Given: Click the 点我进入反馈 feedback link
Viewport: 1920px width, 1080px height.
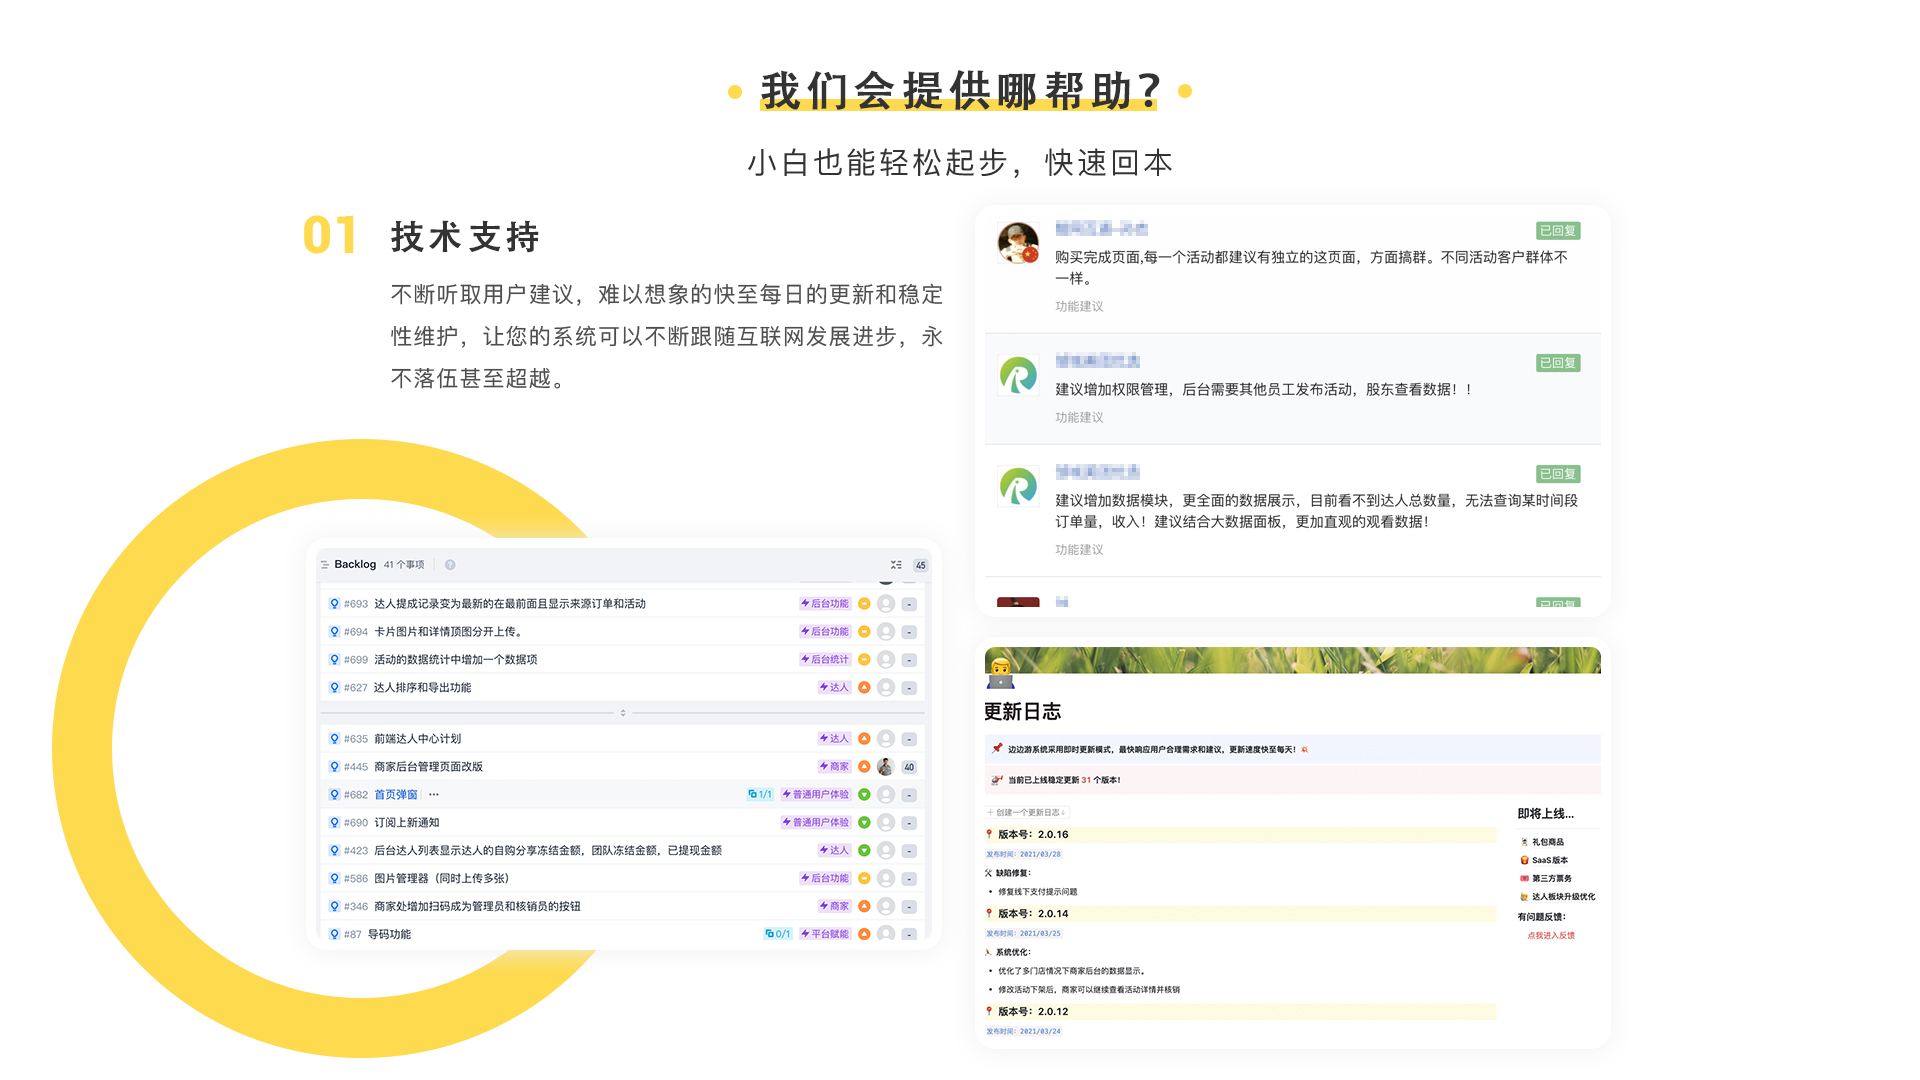Looking at the screenshot, I should [1551, 936].
